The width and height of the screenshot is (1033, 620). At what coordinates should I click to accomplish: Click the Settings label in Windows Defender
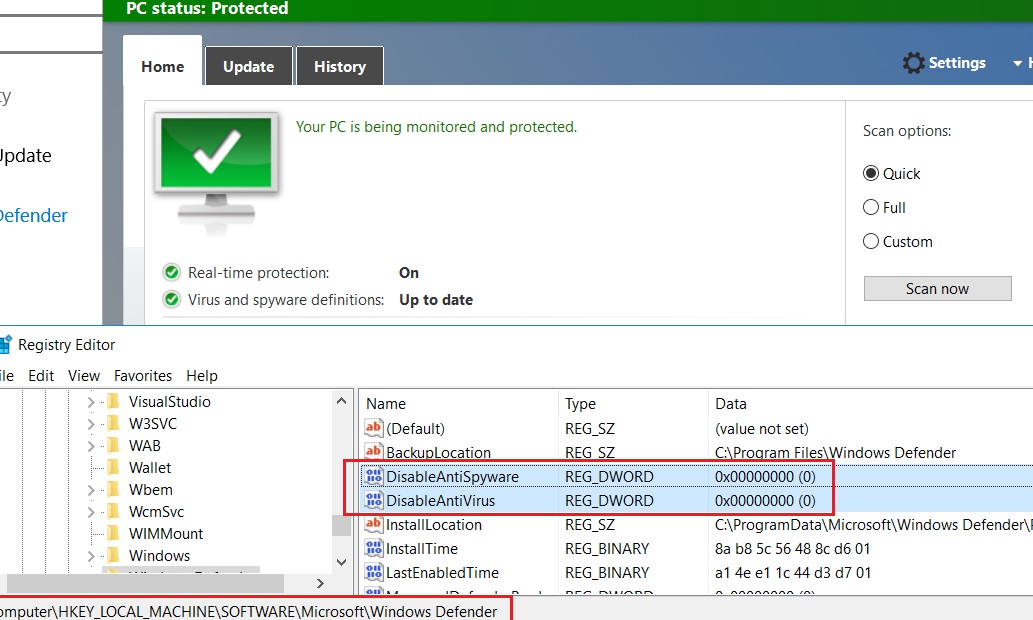click(957, 63)
